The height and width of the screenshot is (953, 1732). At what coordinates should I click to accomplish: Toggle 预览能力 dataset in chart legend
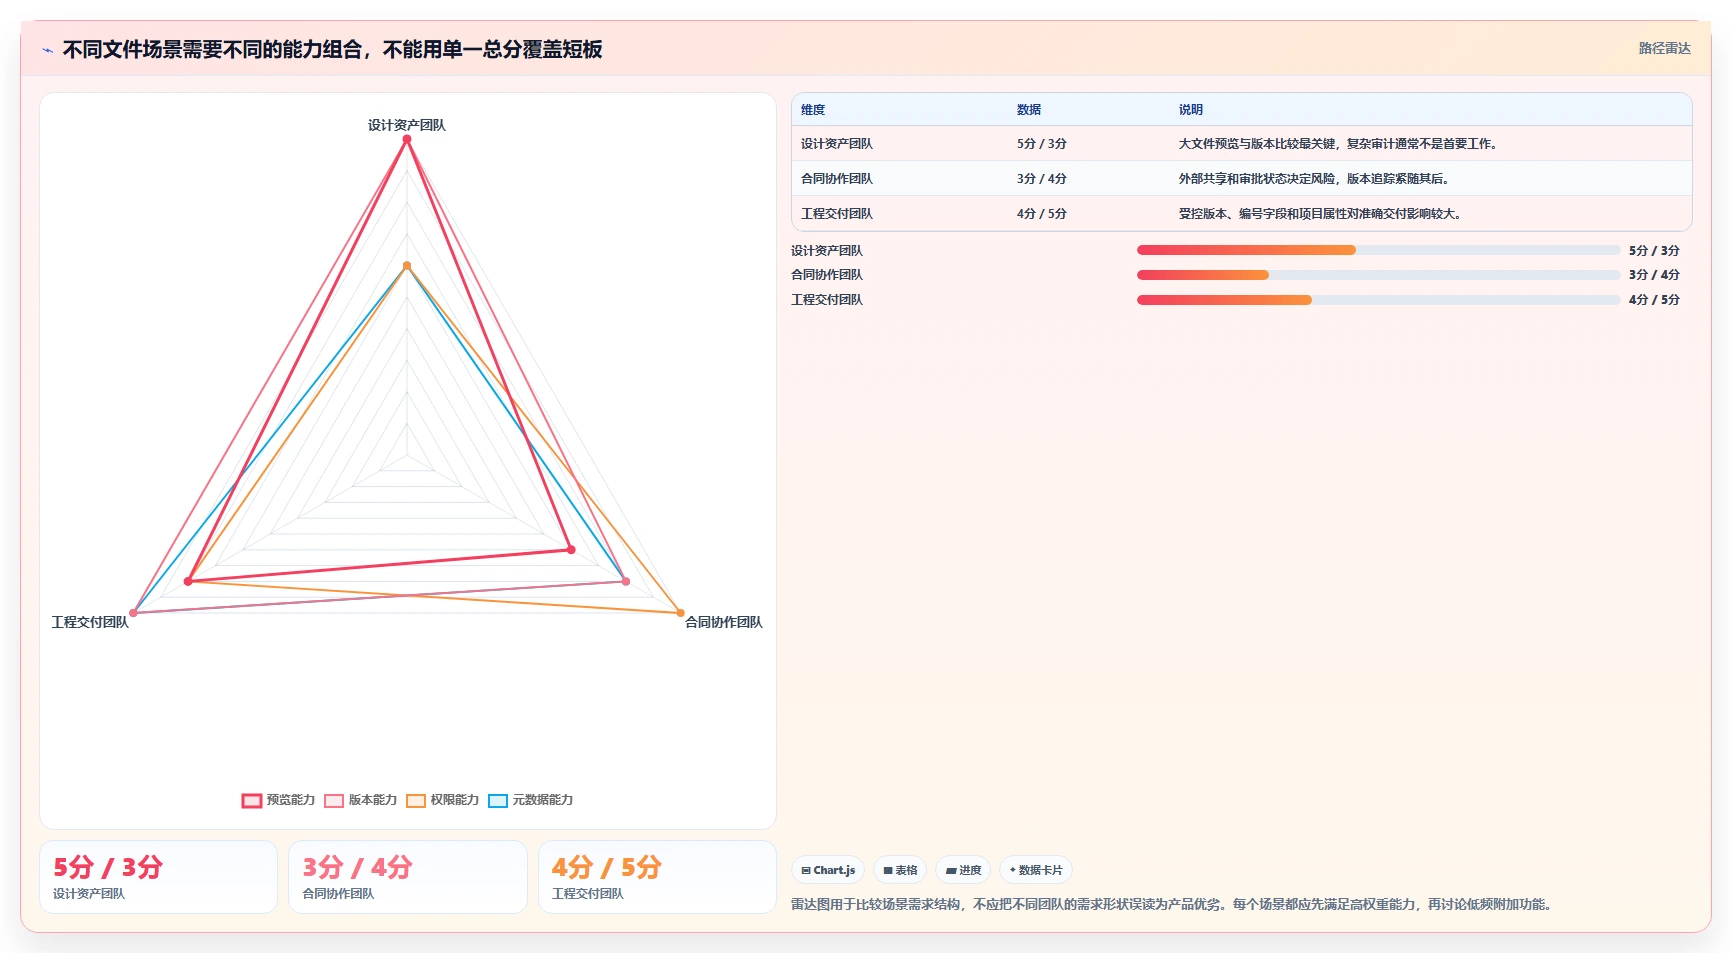[x=278, y=800]
